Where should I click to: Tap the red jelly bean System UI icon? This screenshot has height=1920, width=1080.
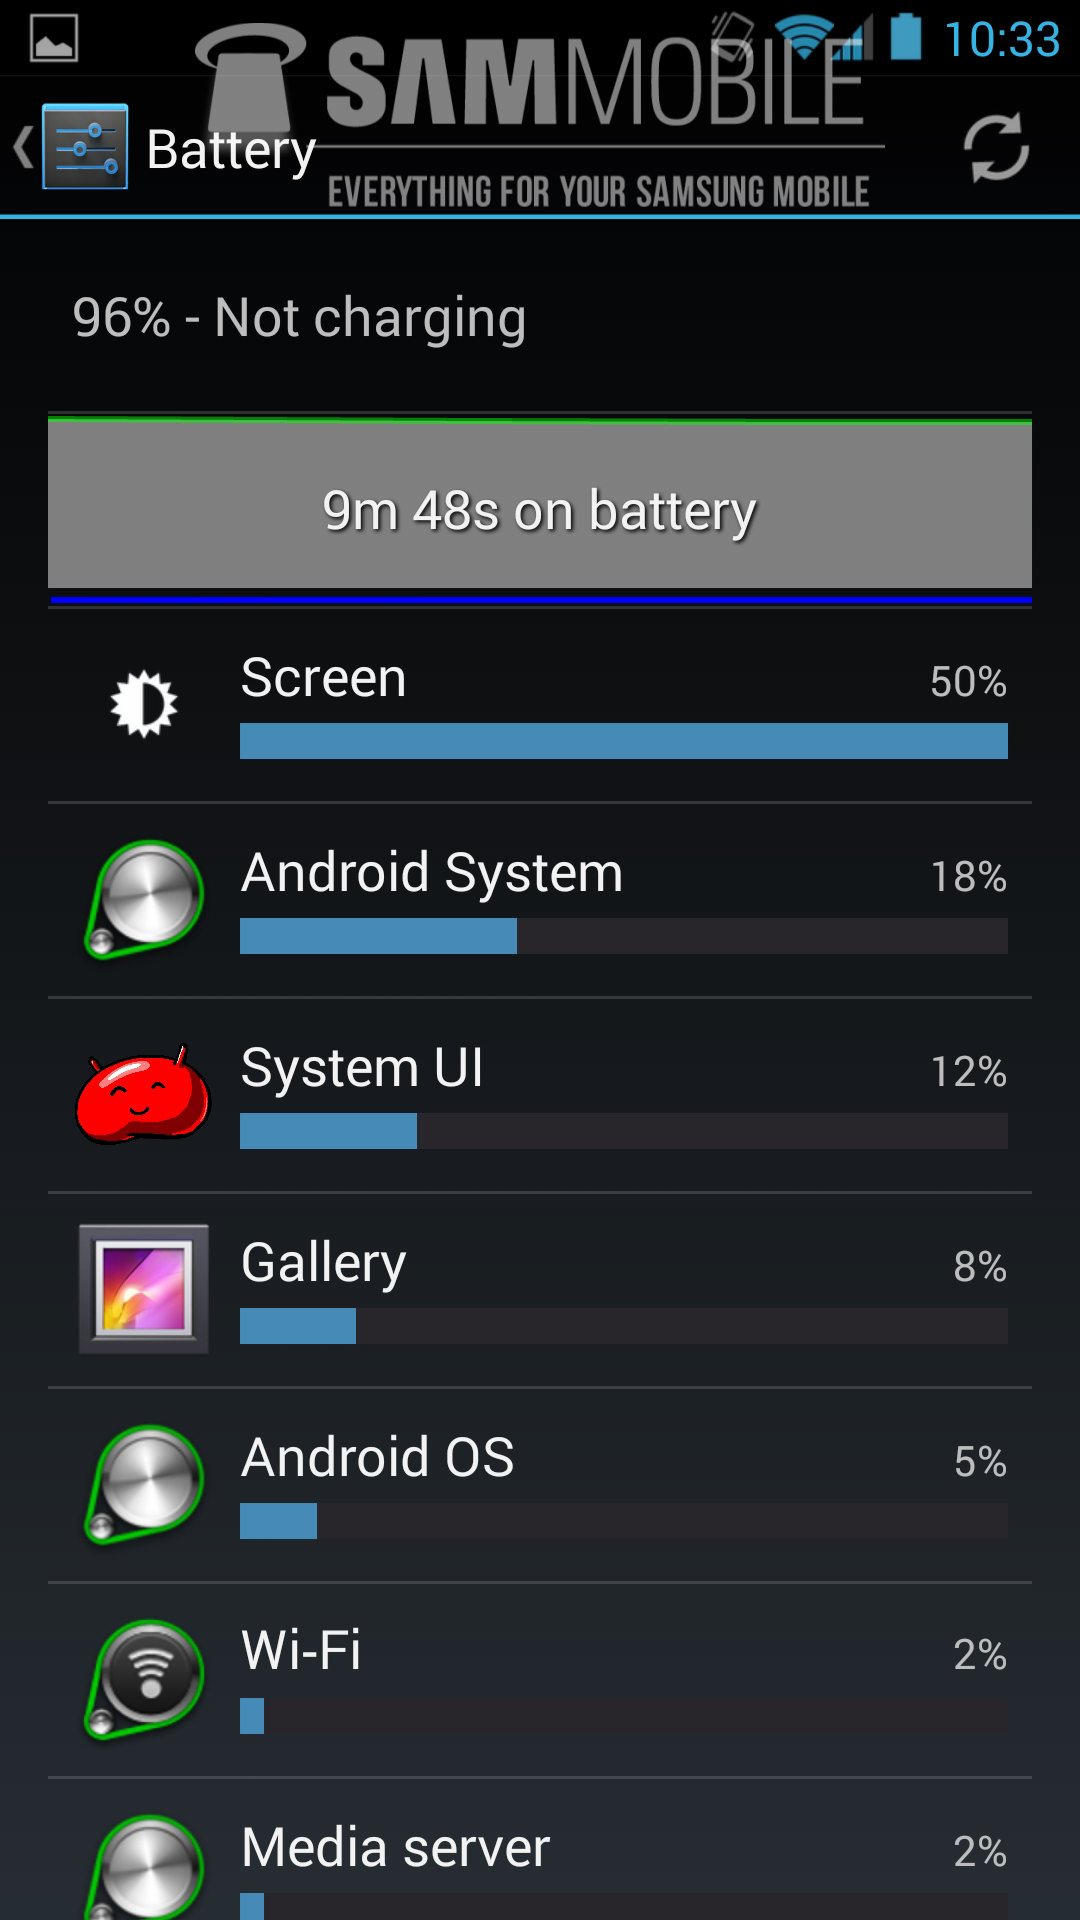[x=143, y=1095]
